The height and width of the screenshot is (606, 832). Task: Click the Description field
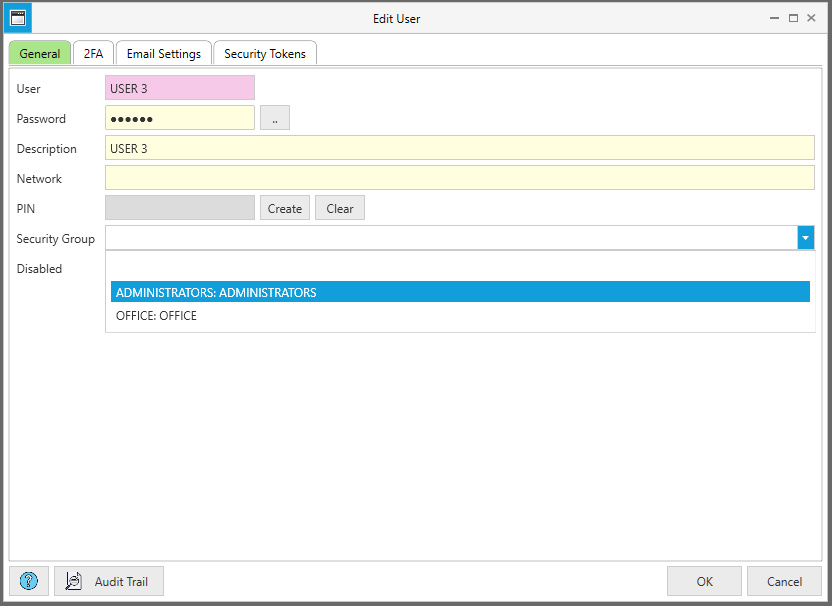460,148
